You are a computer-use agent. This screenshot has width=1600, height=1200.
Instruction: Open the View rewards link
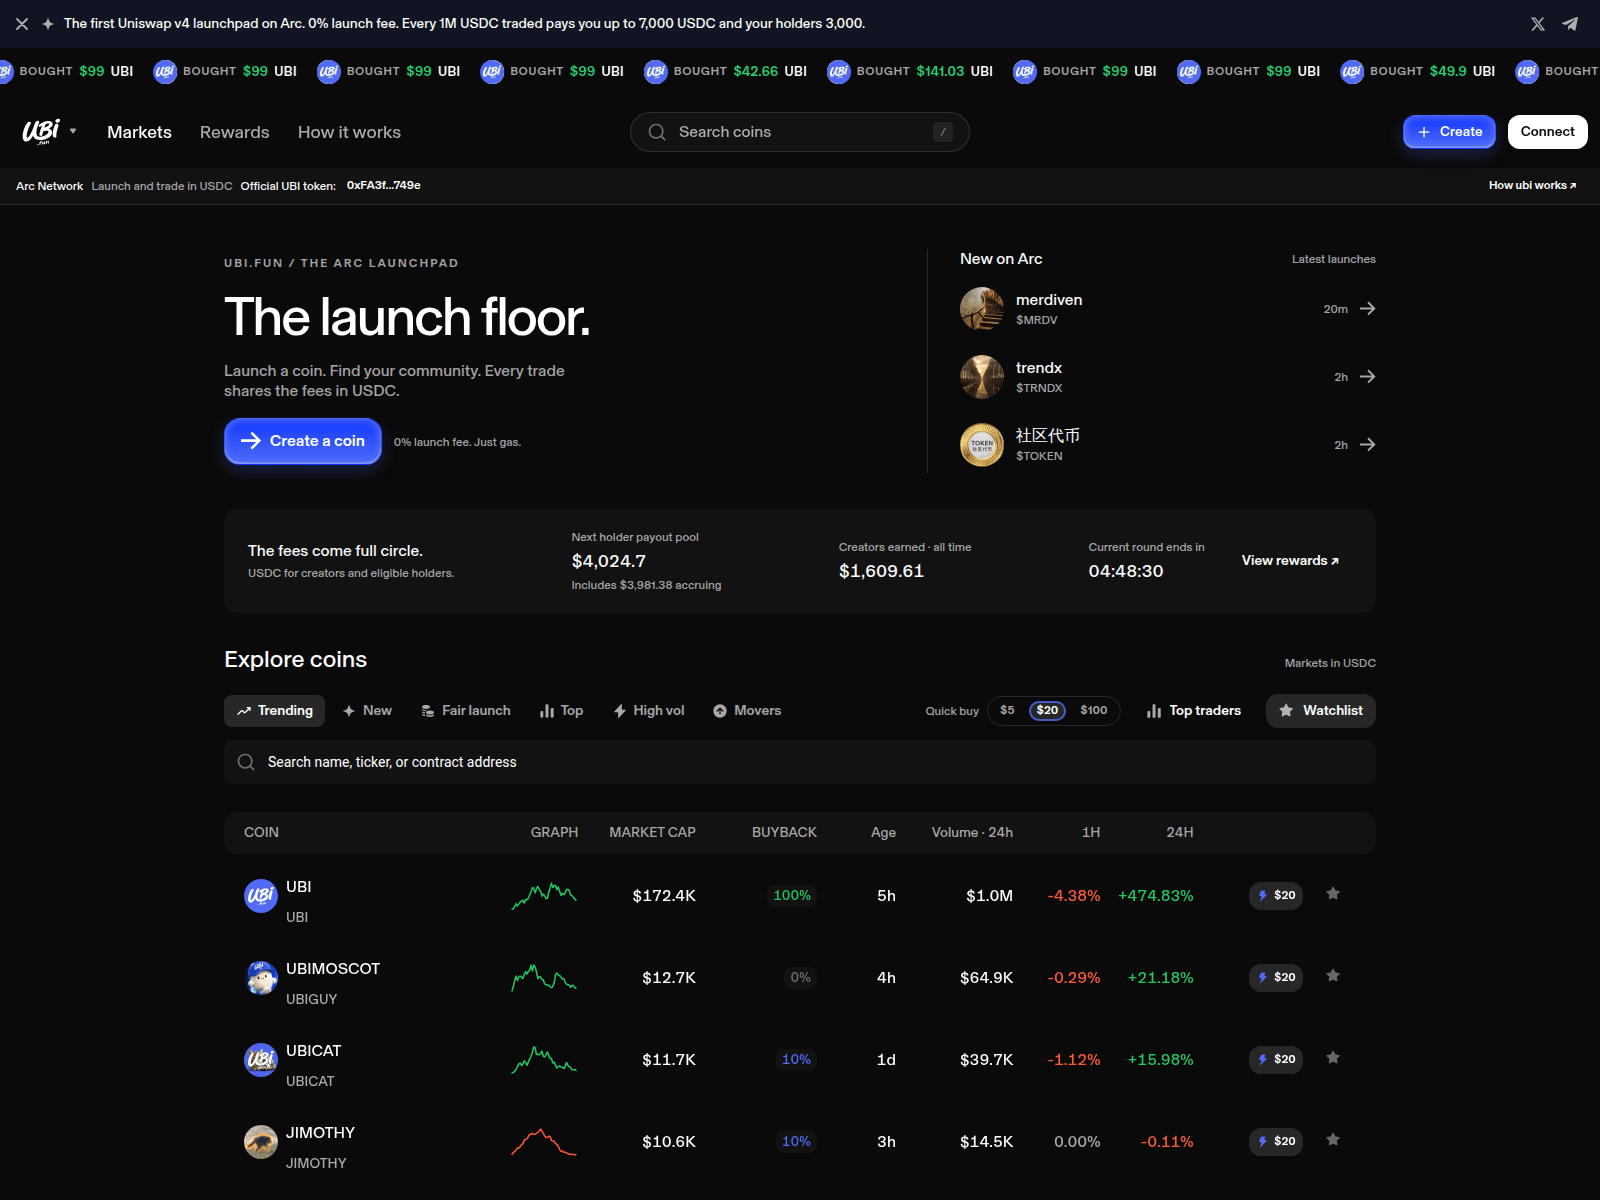pyautogui.click(x=1290, y=561)
